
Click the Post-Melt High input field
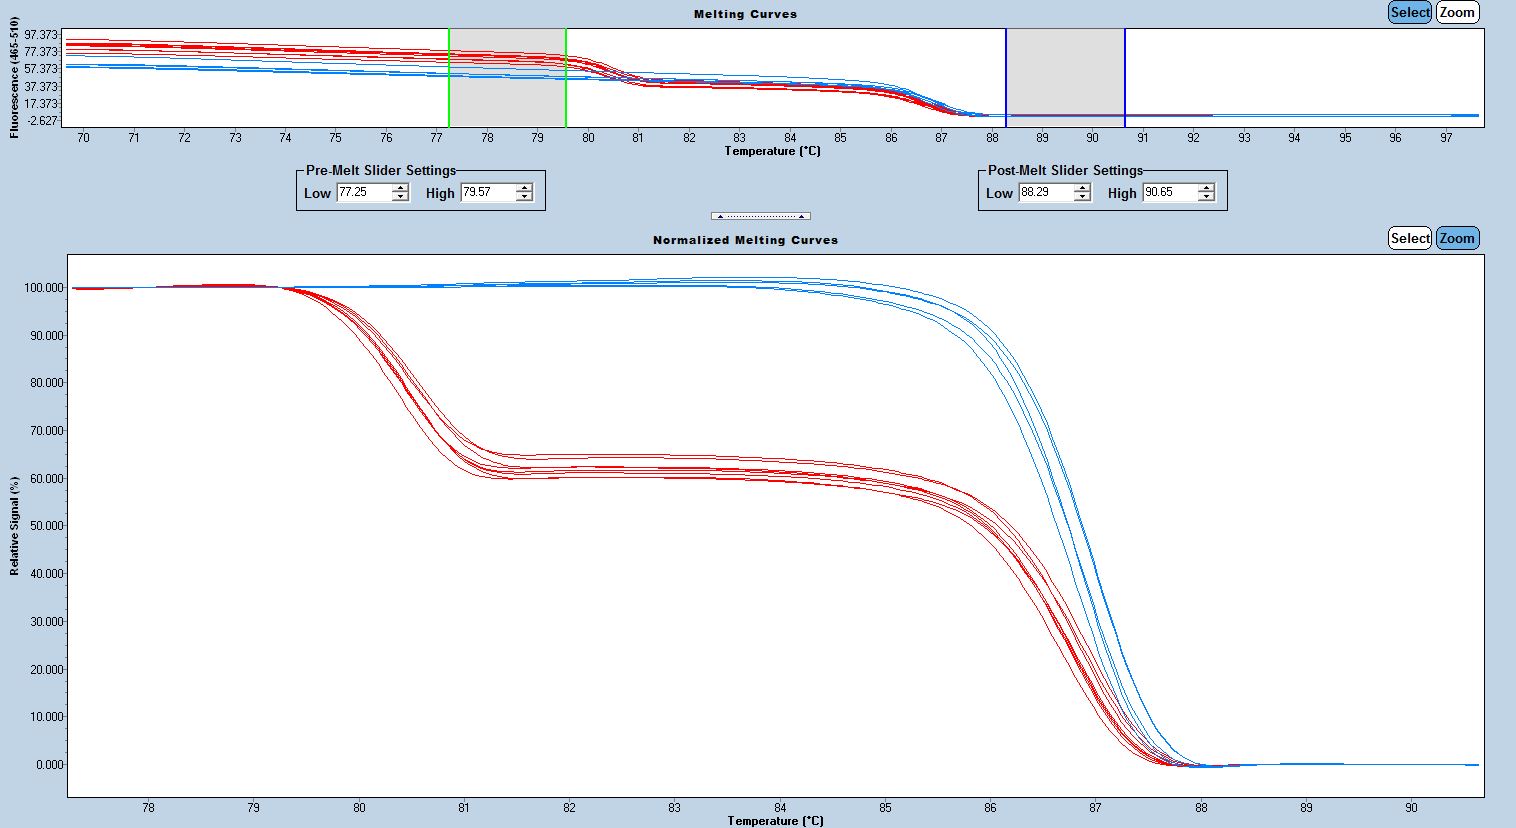1169,193
